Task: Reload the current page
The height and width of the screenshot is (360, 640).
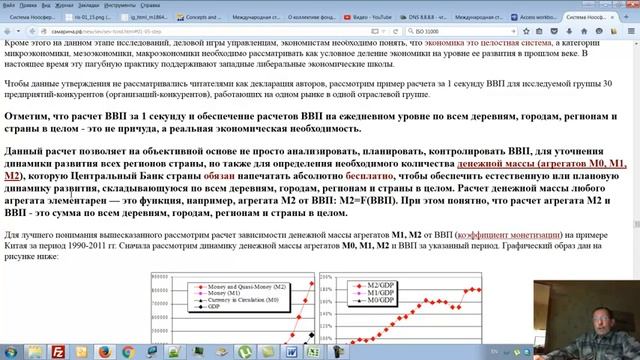Action: 395,31
